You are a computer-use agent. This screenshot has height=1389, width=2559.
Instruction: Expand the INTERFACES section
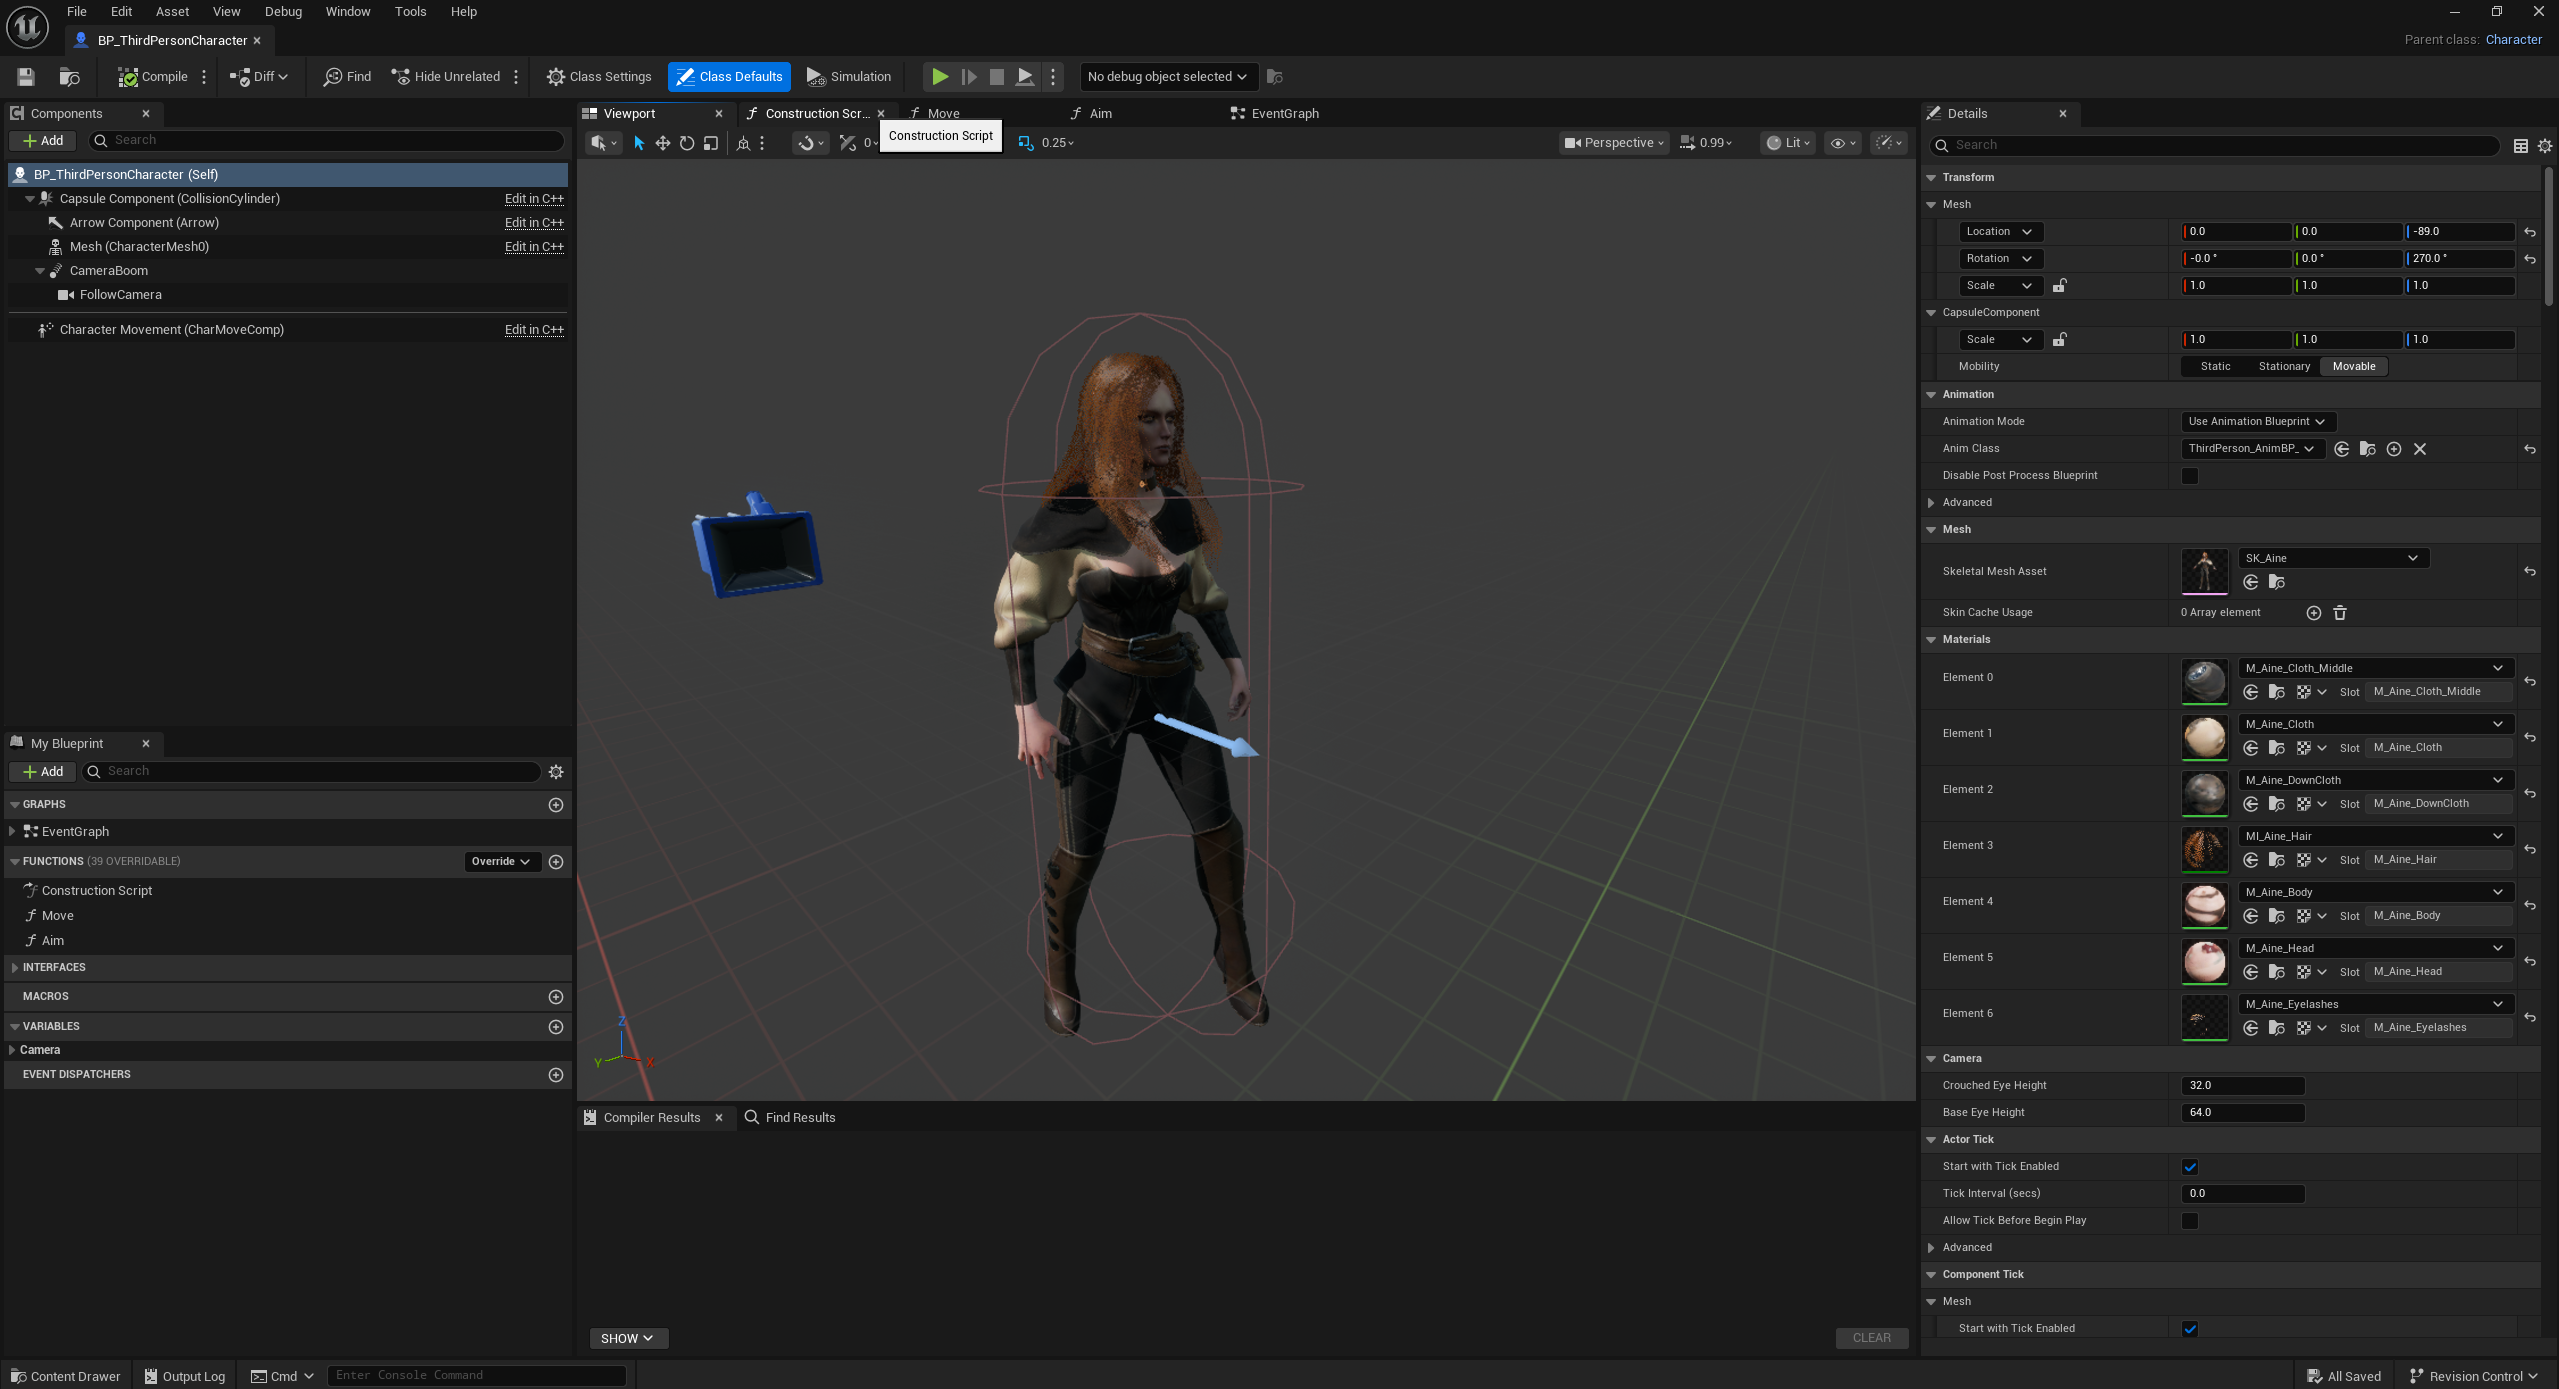(14, 968)
